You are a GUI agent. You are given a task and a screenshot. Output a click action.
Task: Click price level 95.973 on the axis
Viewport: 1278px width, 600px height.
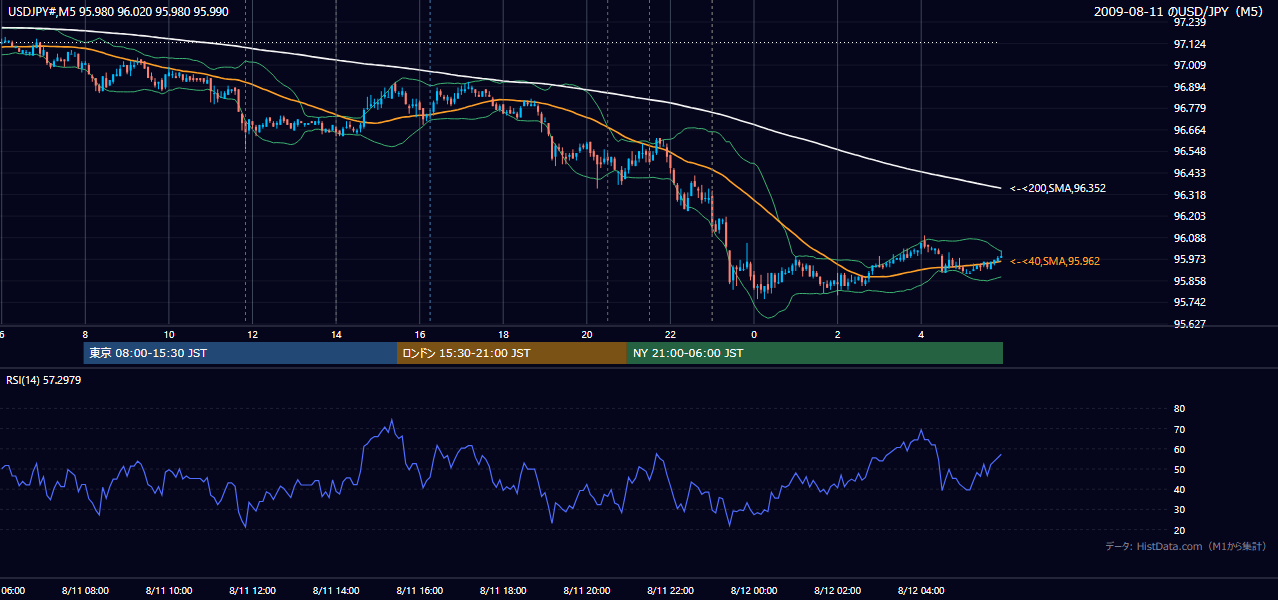coord(1189,259)
